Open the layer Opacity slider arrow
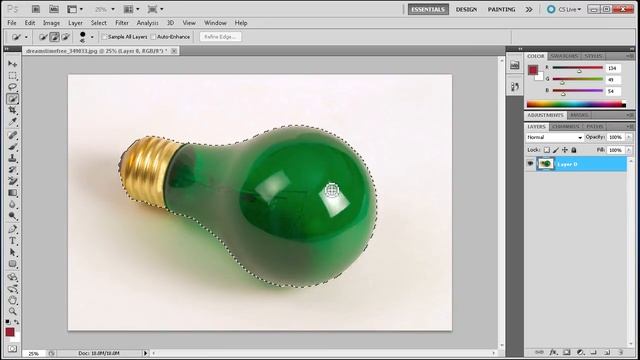 [x=629, y=137]
